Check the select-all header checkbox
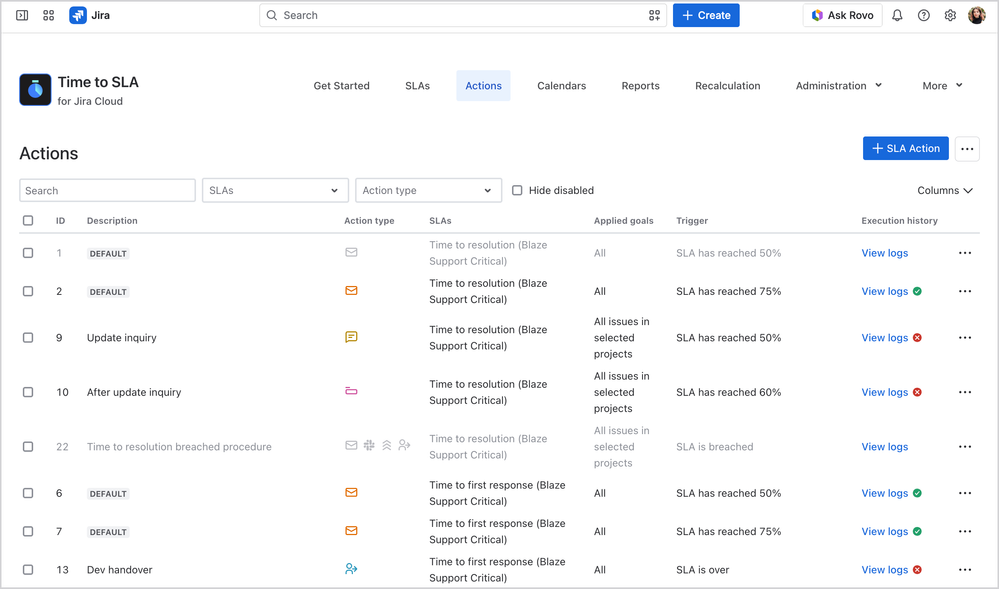The image size is (999, 589). (28, 221)
